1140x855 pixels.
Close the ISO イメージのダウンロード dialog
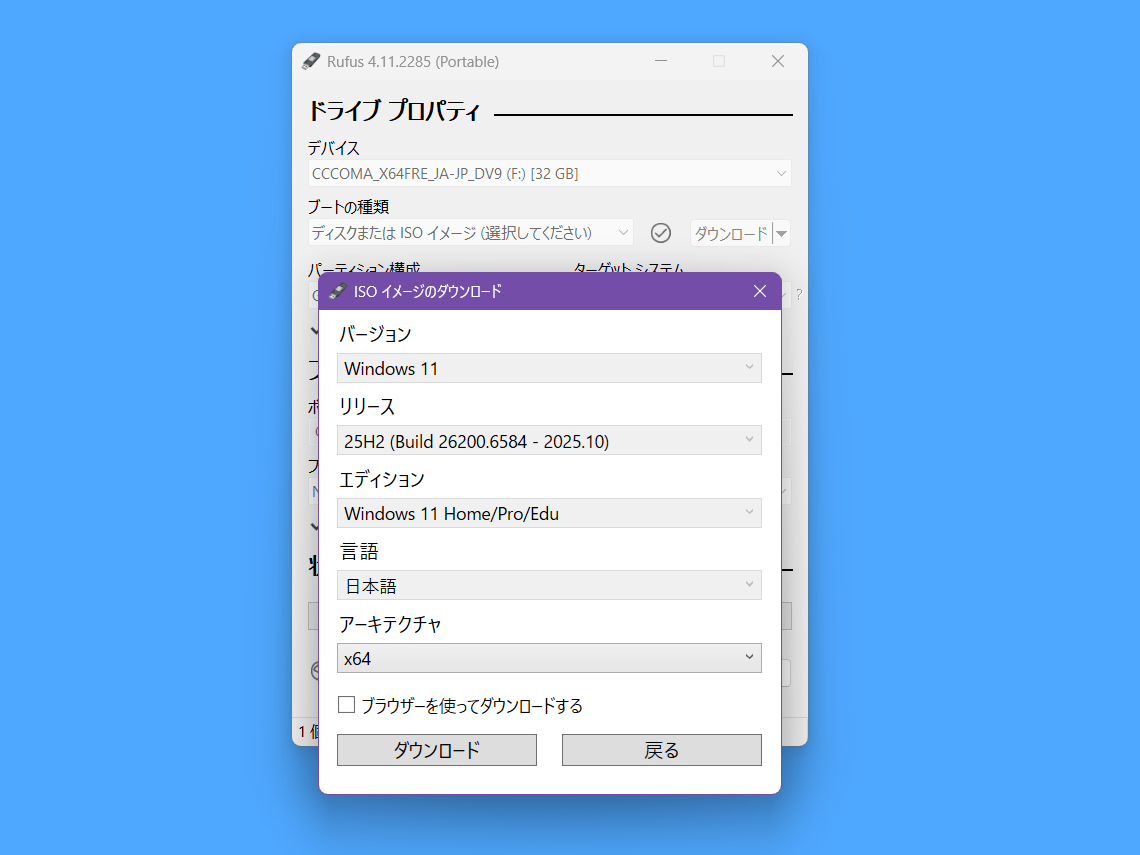[x=759, y=291]
